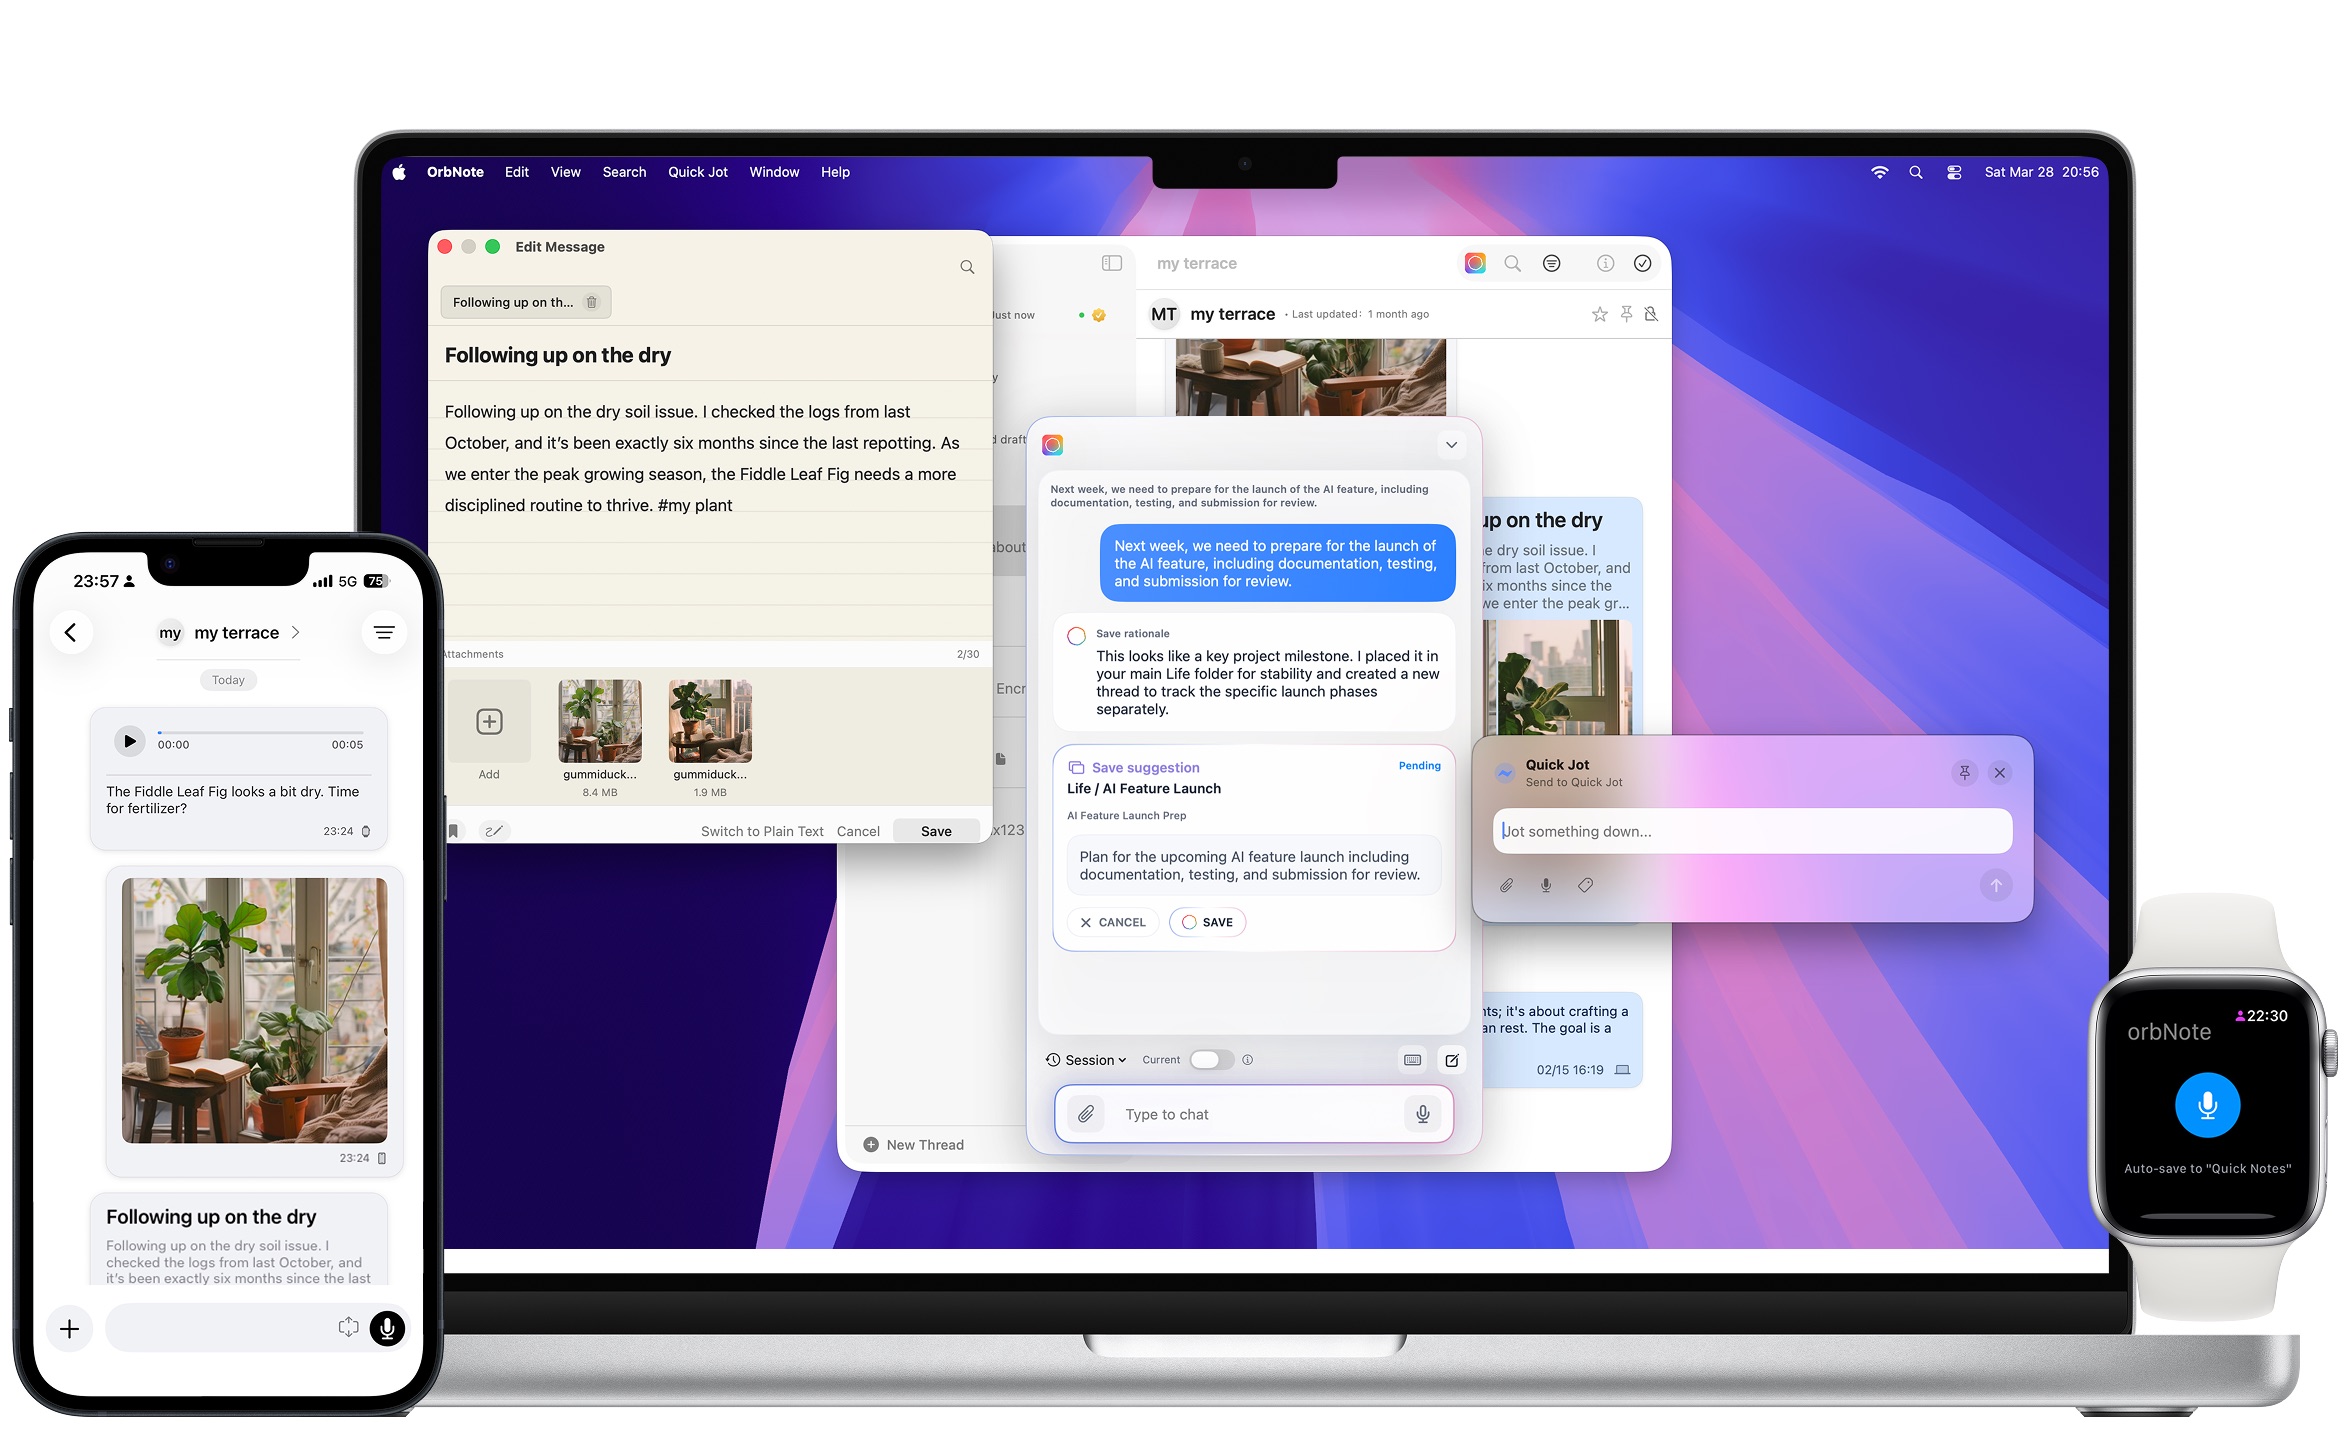This screenshot has height=1430, width=2345.
Task: Open Control Center in menu bar
Action: [1954, 172]
